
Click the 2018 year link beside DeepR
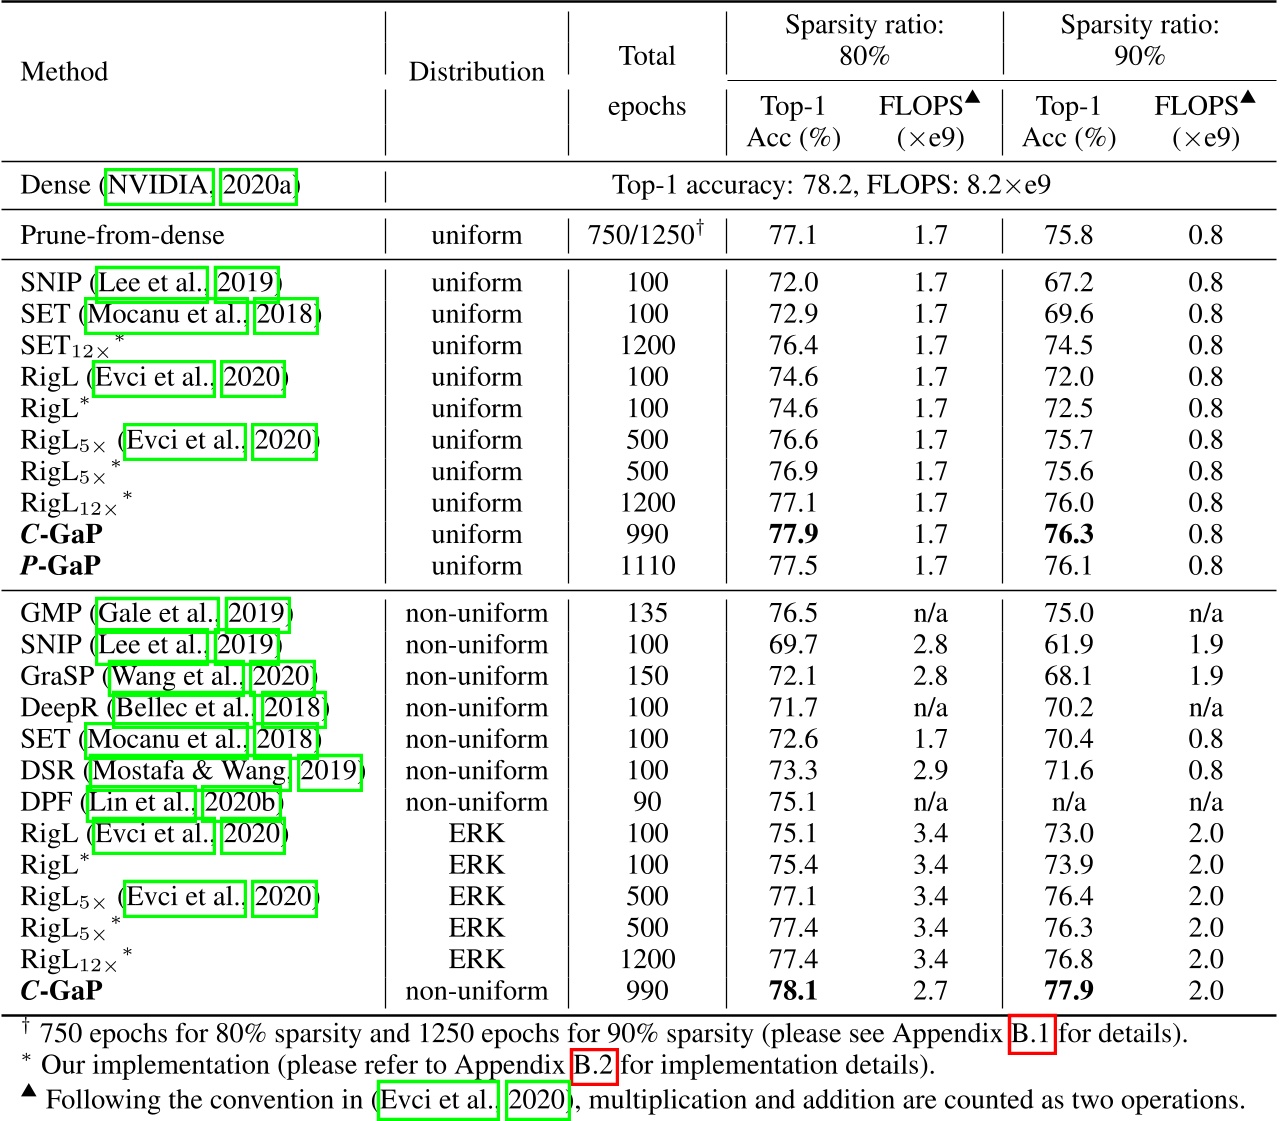coord(292,708)
